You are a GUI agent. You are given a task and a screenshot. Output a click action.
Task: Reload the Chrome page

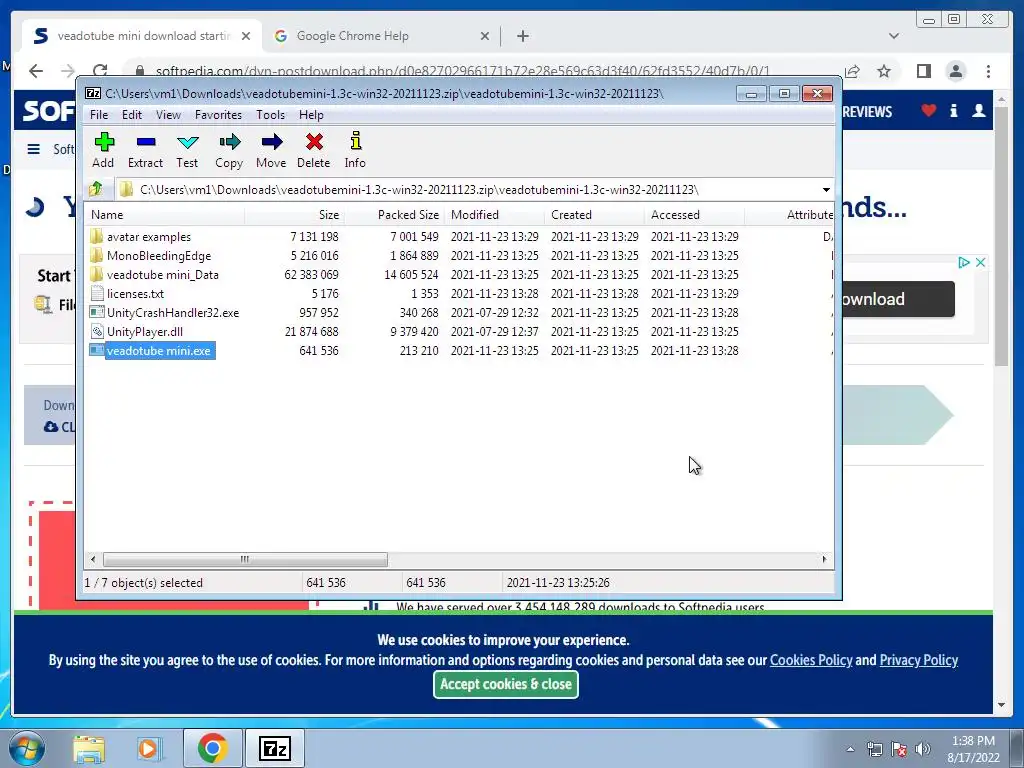pyautogui.click(x=100, y=71)
